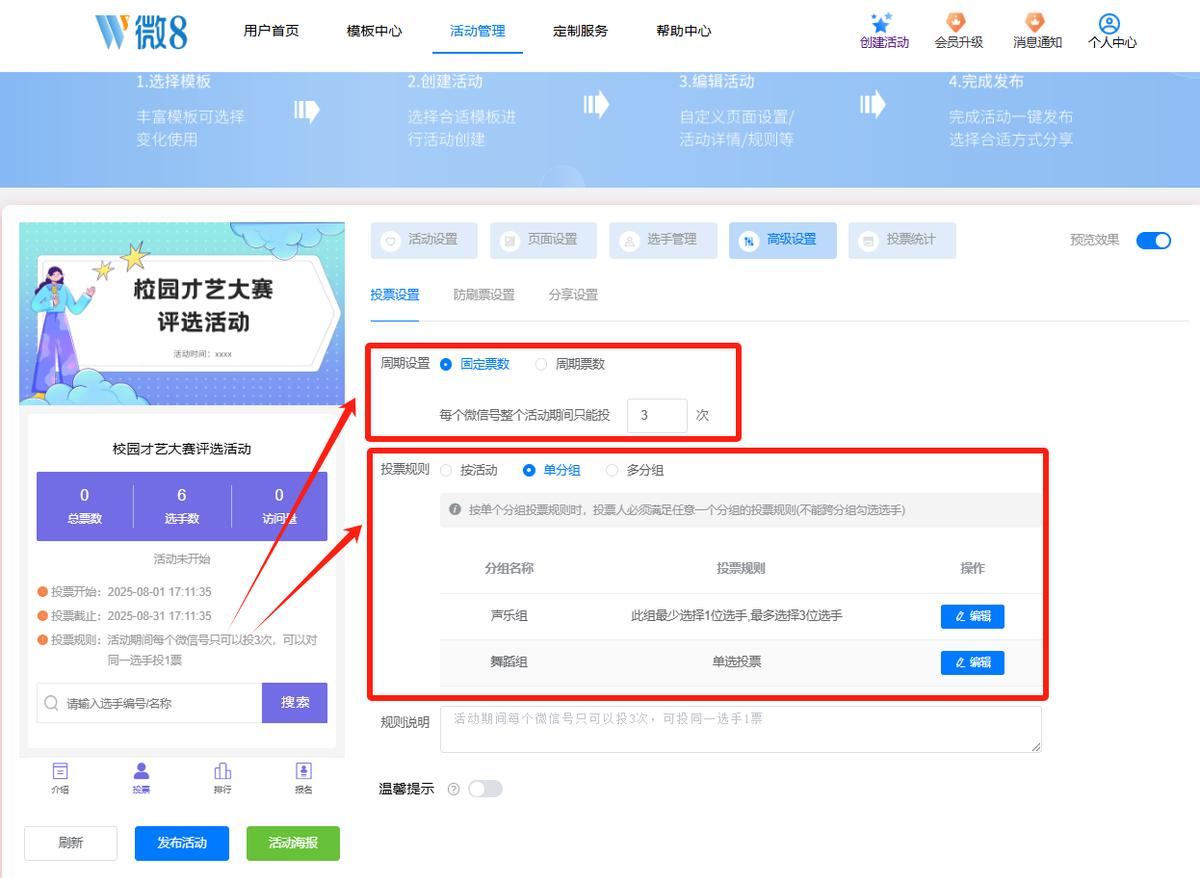Select 按活动 voting rule radio
This screenshot has height=878, width=1200.
pos(446,470)
